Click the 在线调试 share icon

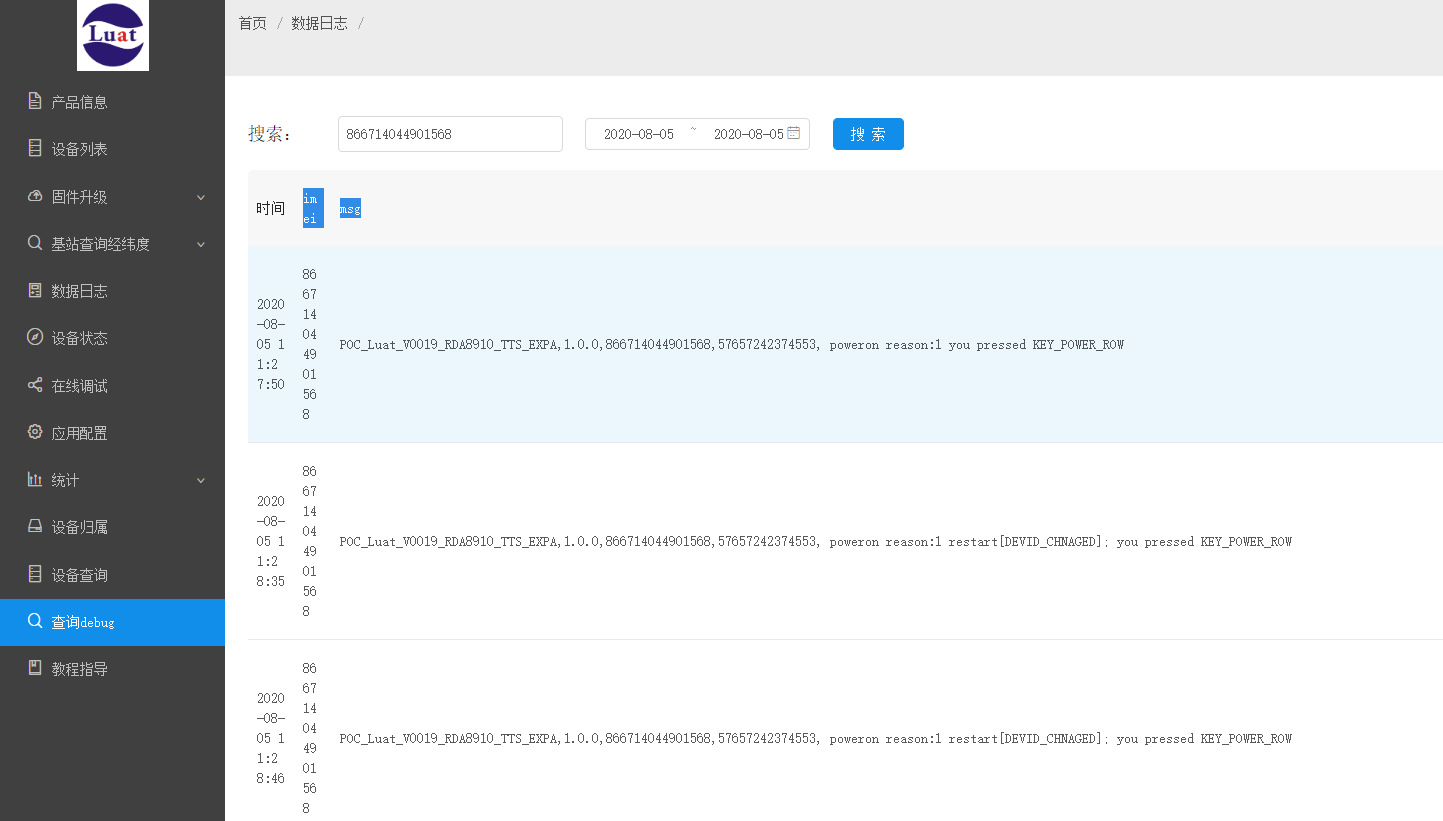35,385
